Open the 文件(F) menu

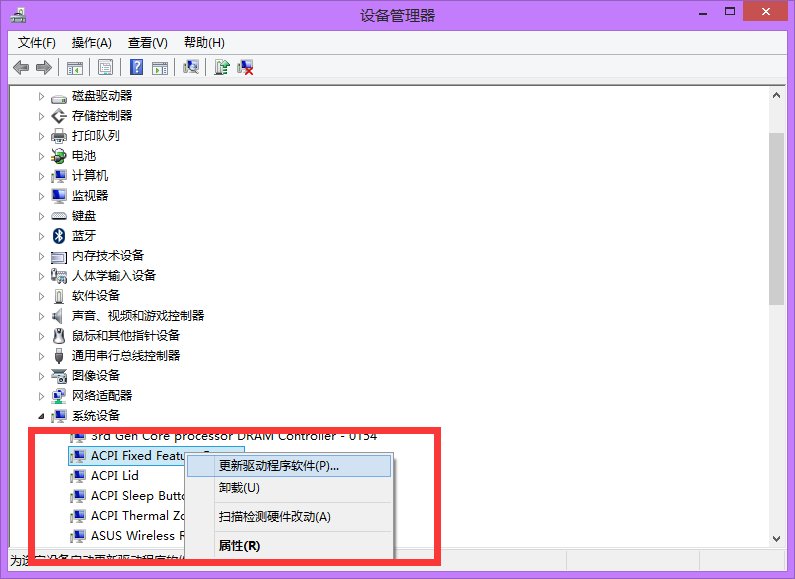point(37,43)
